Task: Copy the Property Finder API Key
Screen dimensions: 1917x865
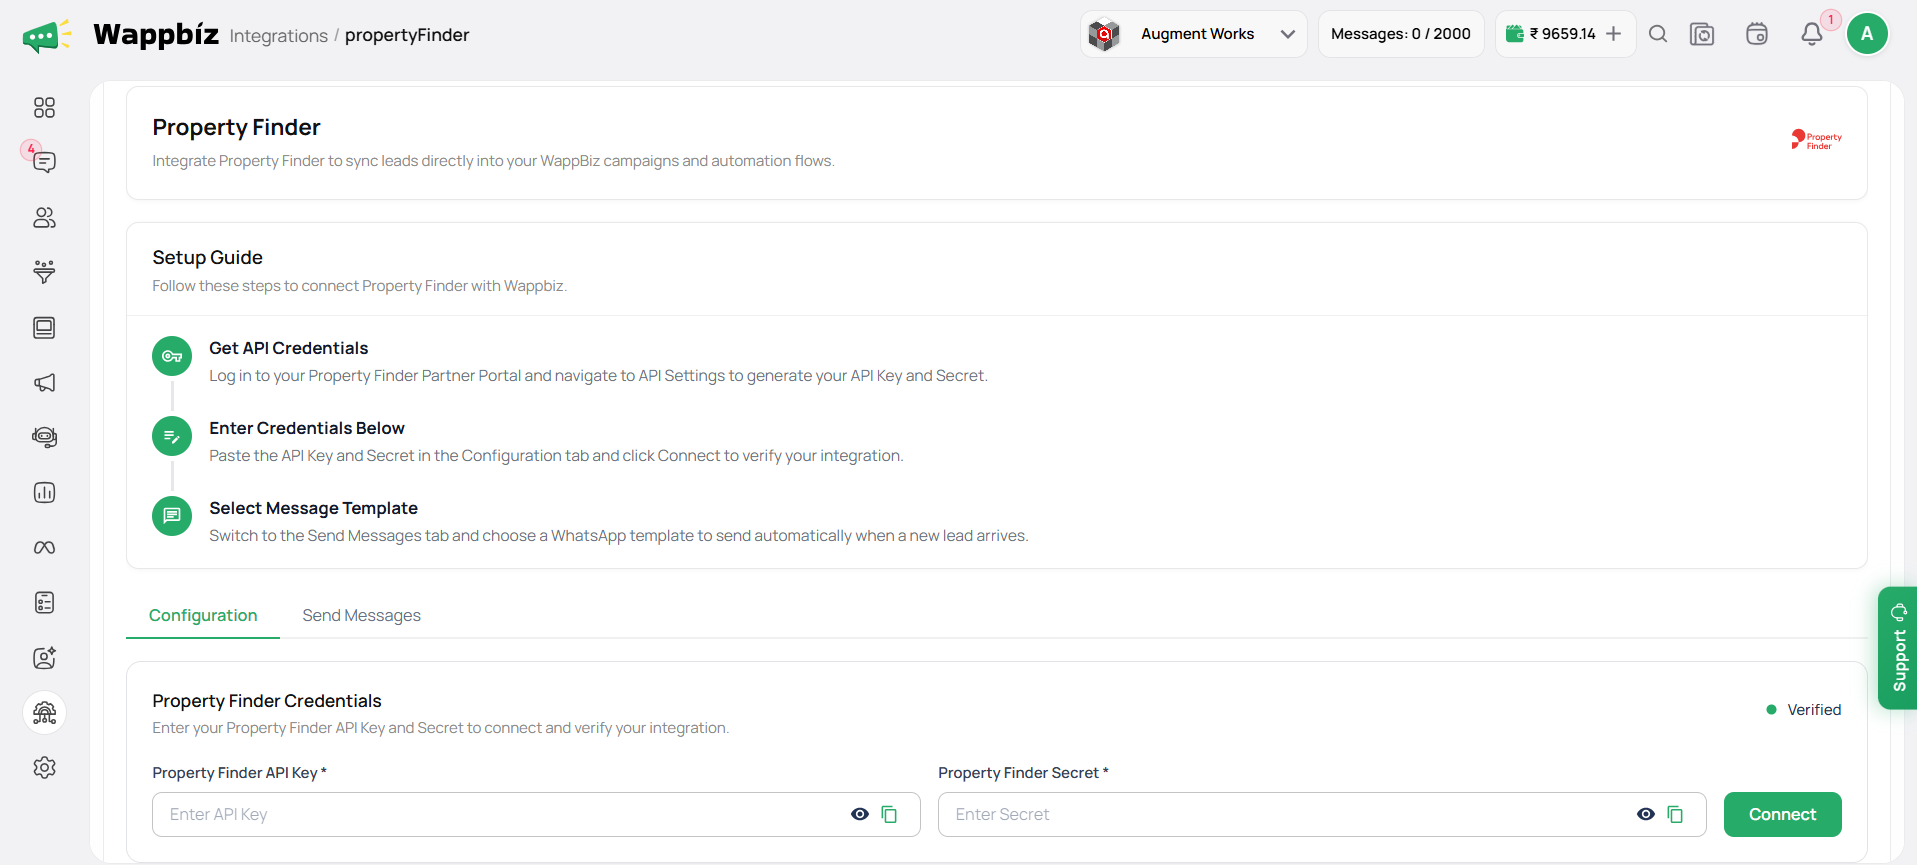Action: (x=889, y=814)
